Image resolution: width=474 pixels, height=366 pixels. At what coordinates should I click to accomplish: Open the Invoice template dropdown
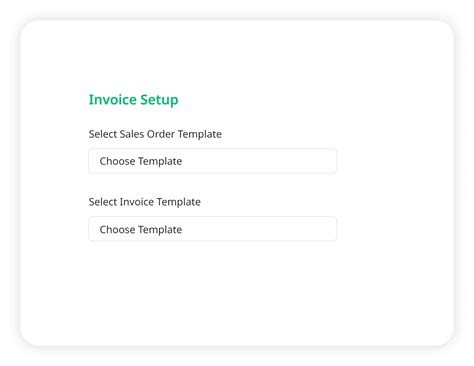[212, 229]
